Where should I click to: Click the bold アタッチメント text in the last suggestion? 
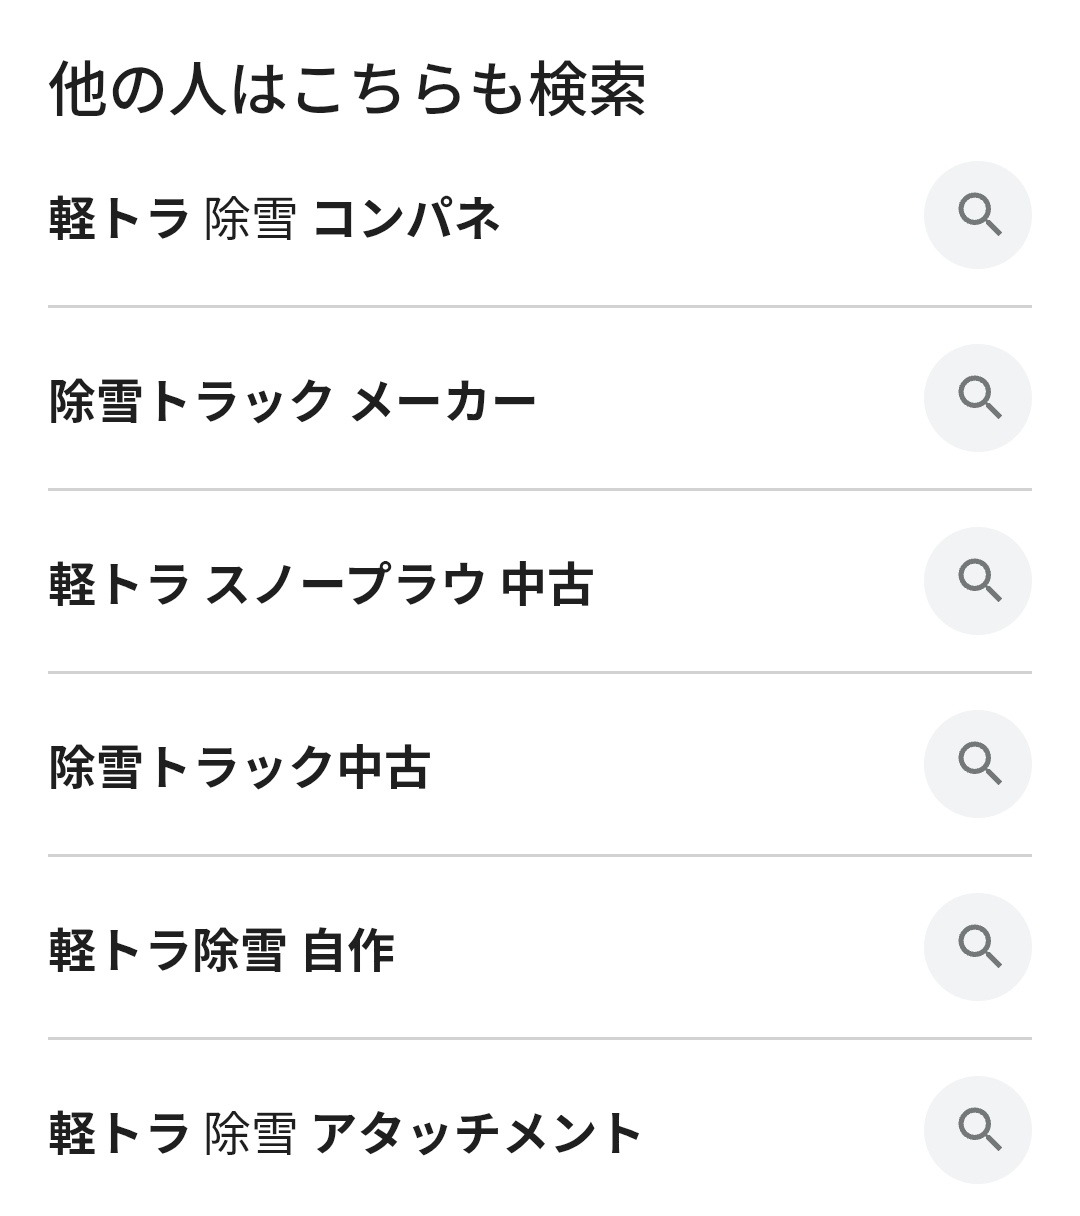477,1133
